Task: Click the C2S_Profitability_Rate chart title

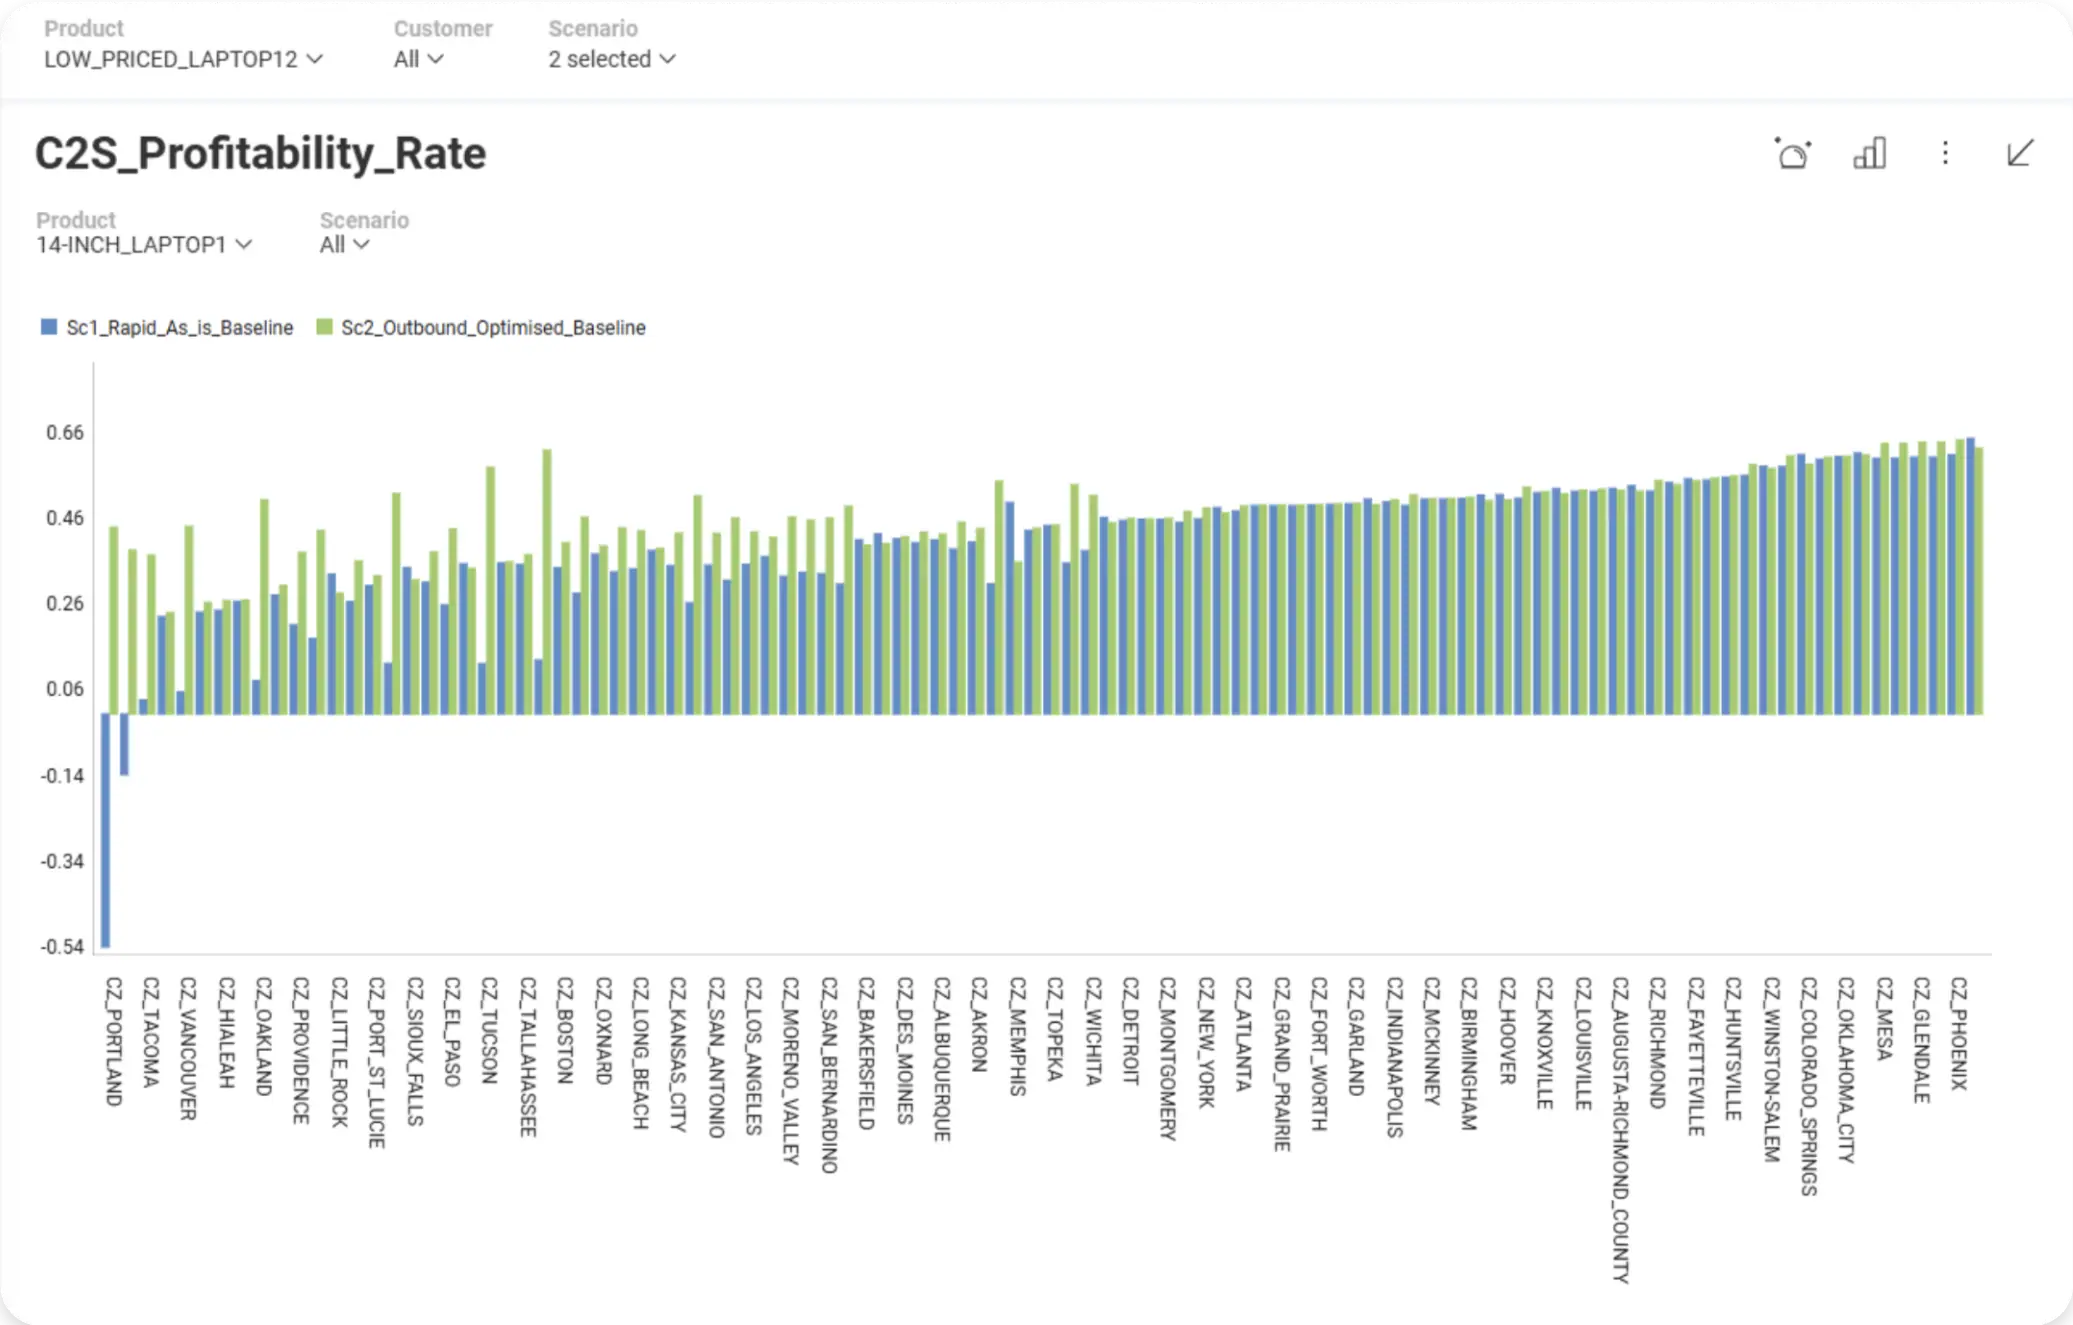Action: [260, 154]
